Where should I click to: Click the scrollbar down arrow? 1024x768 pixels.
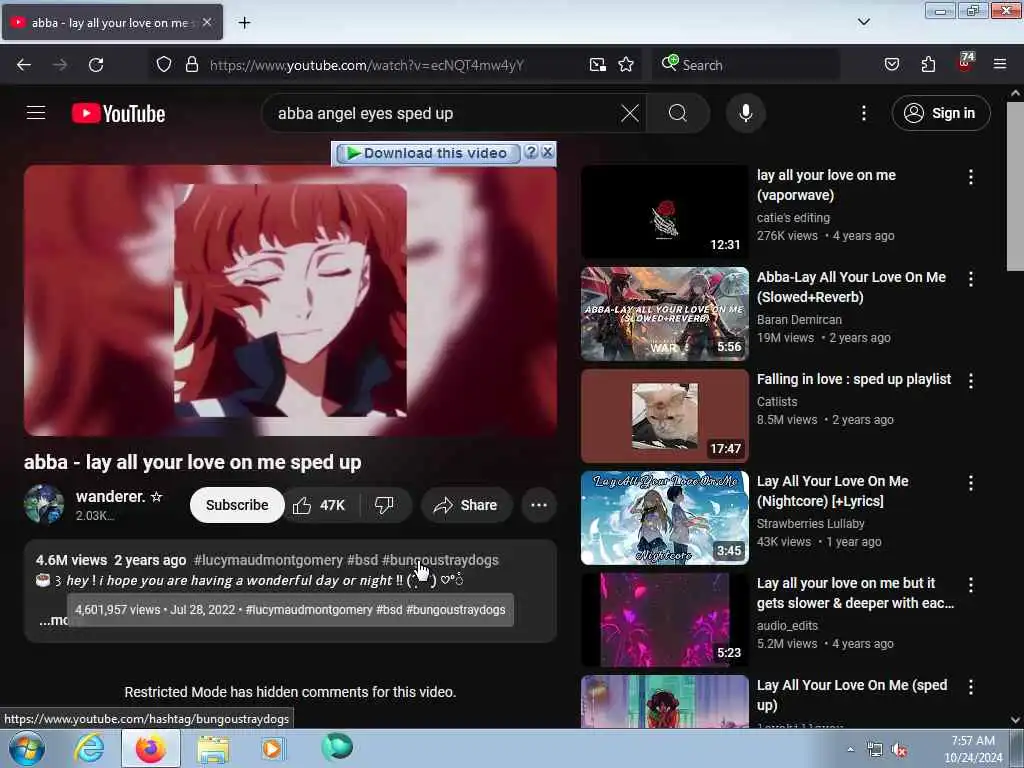point(1015,720)
